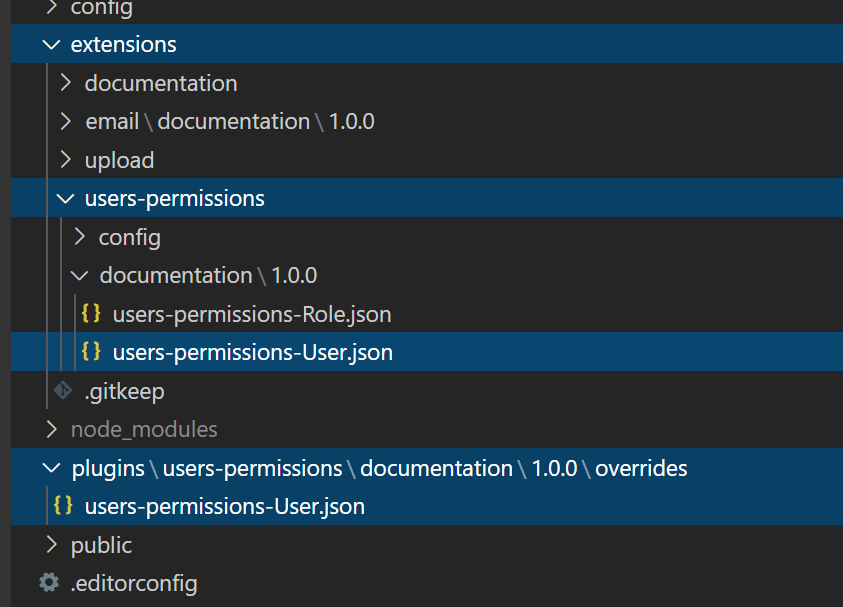This screenshot has width=843, height=607.
Task: Click the folder arrow next to public
Action: pos(50,545)
